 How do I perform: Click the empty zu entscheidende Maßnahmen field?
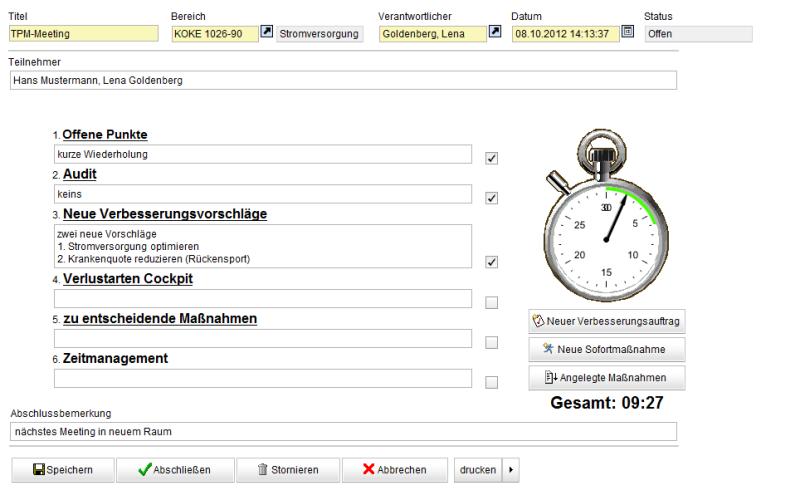263,338
